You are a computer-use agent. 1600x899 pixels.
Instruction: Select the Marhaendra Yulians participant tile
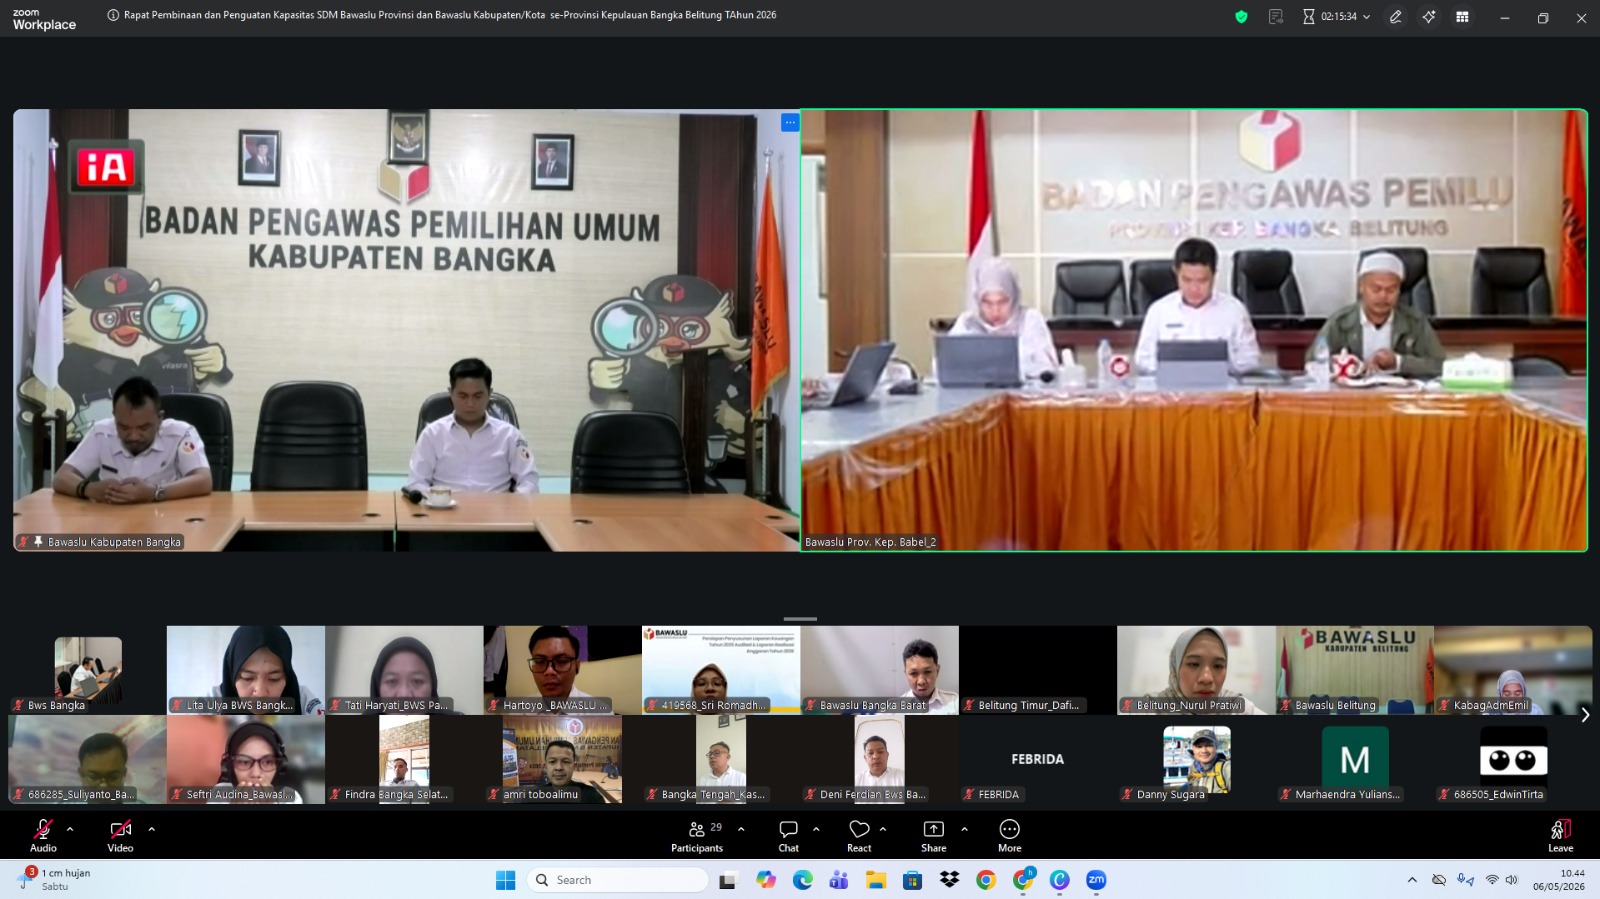point(1355,759)
